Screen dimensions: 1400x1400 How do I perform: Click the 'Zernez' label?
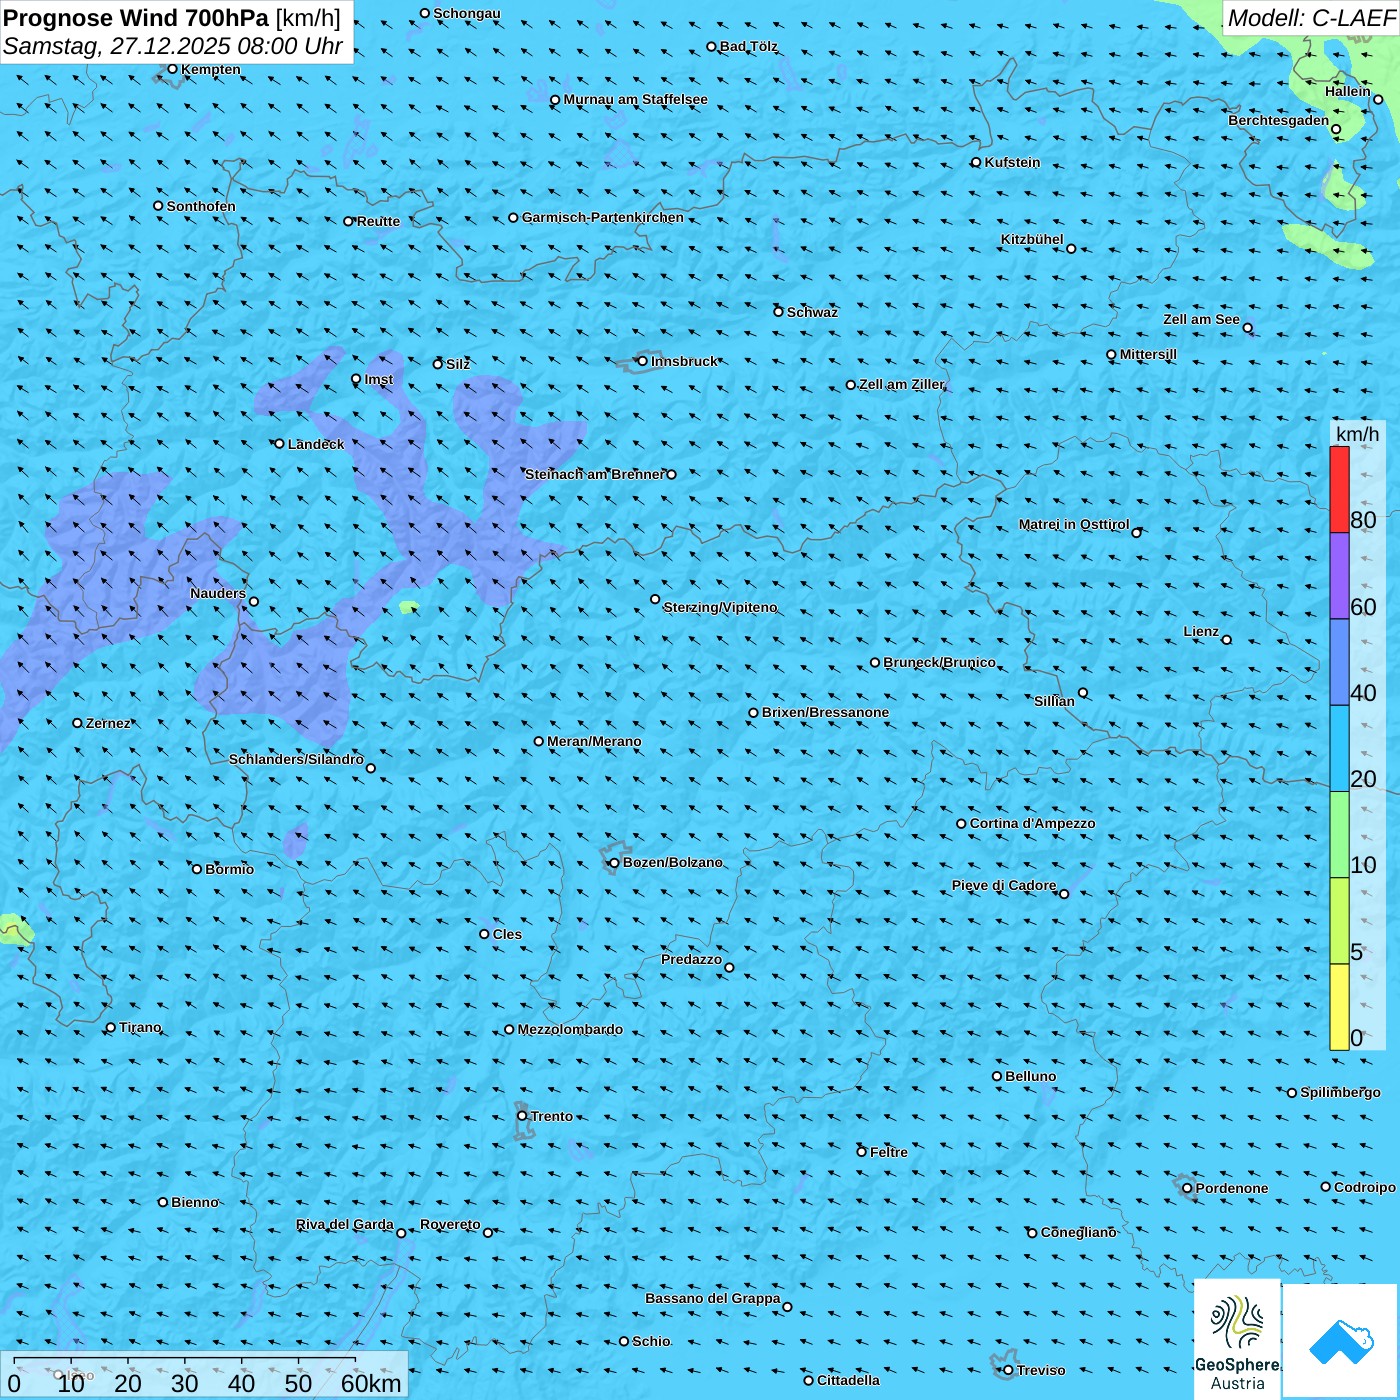(x=108, y=723)
